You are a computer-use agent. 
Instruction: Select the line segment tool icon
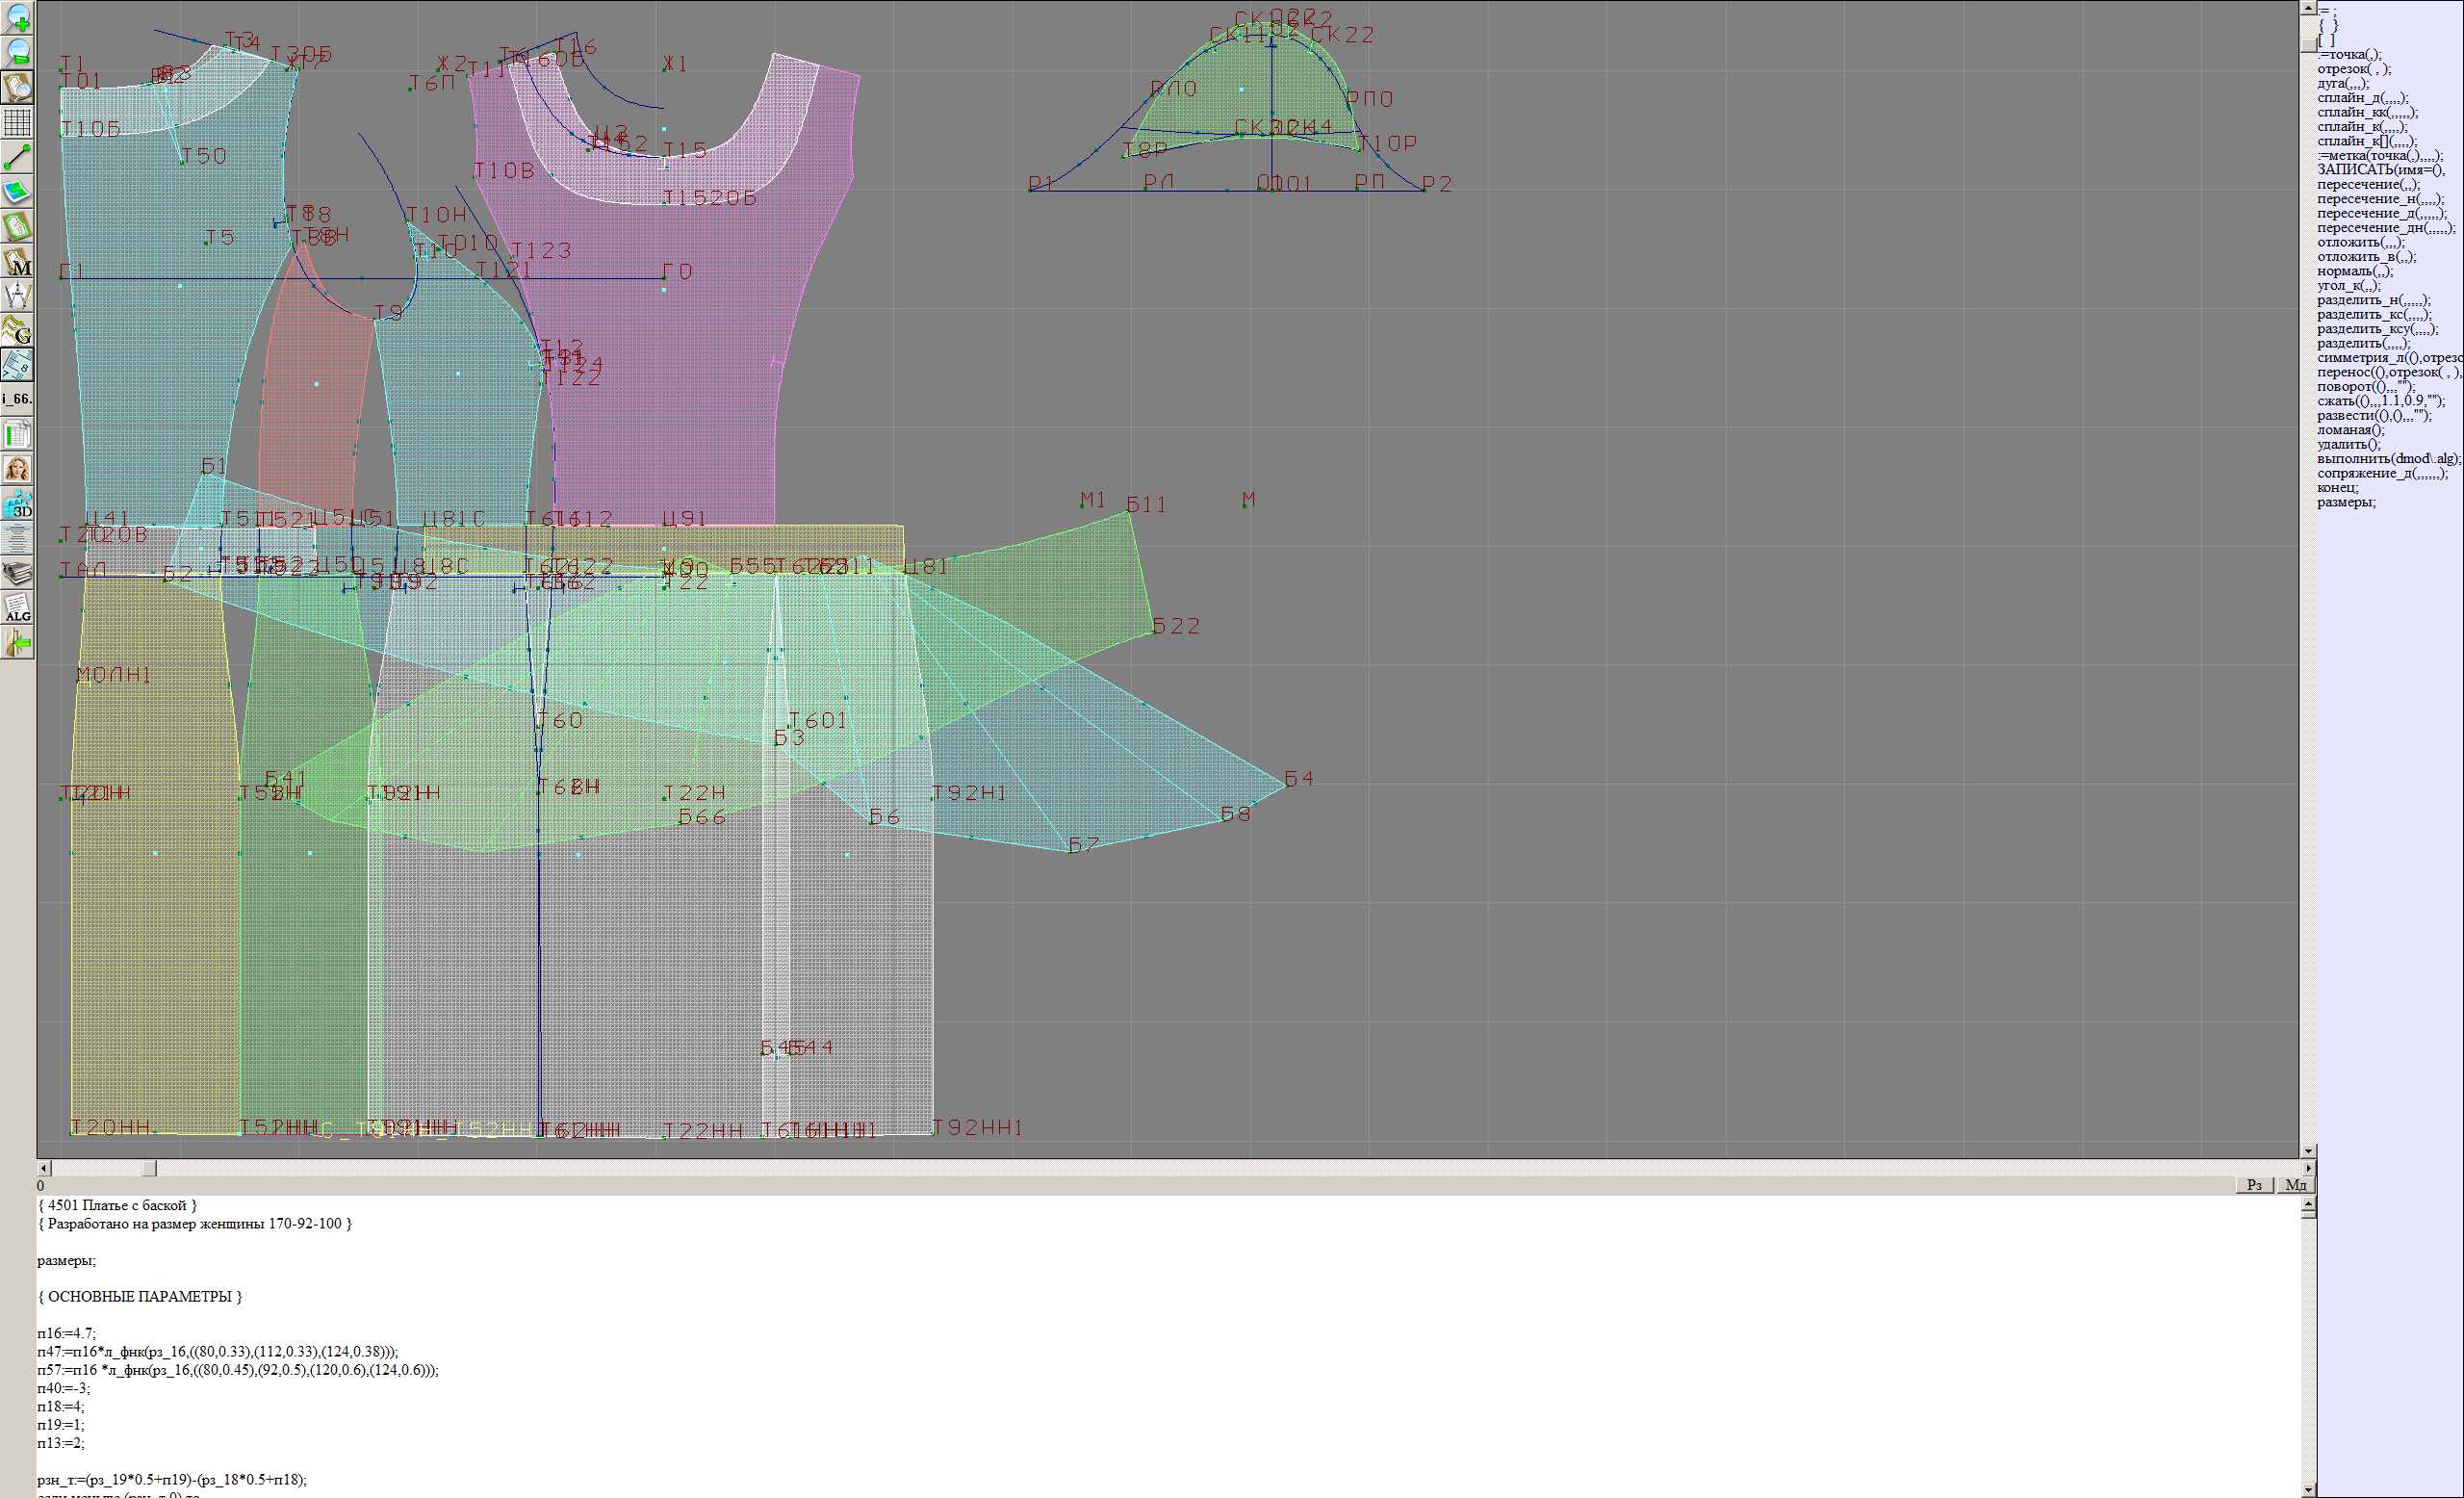point(18,157)
